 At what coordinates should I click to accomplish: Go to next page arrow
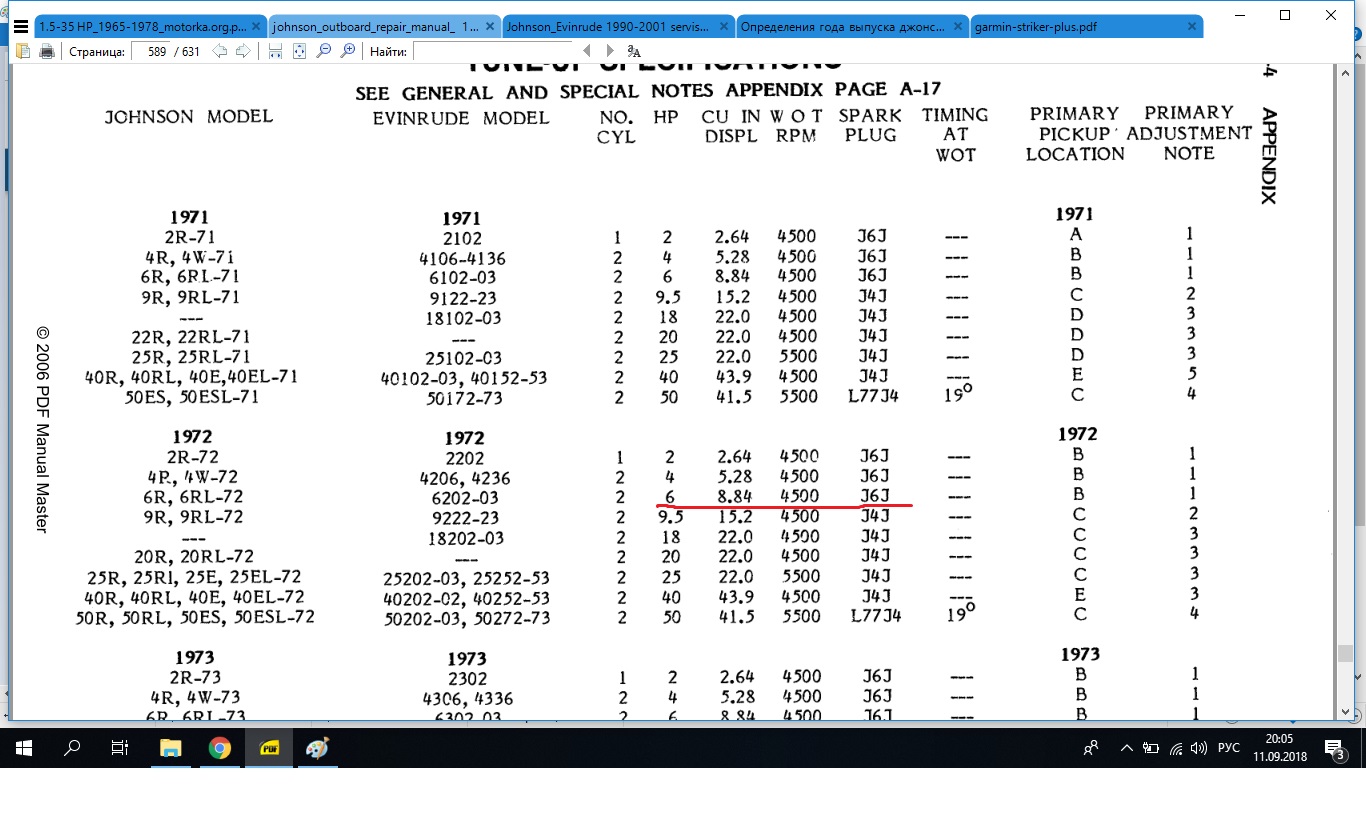point(242,51)
